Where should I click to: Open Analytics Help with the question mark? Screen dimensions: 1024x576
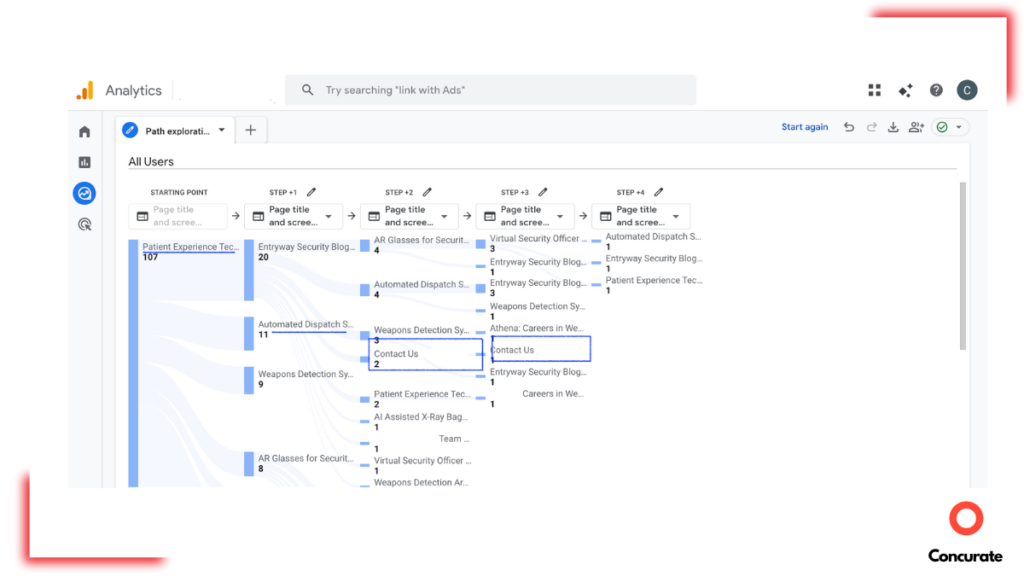936,90
